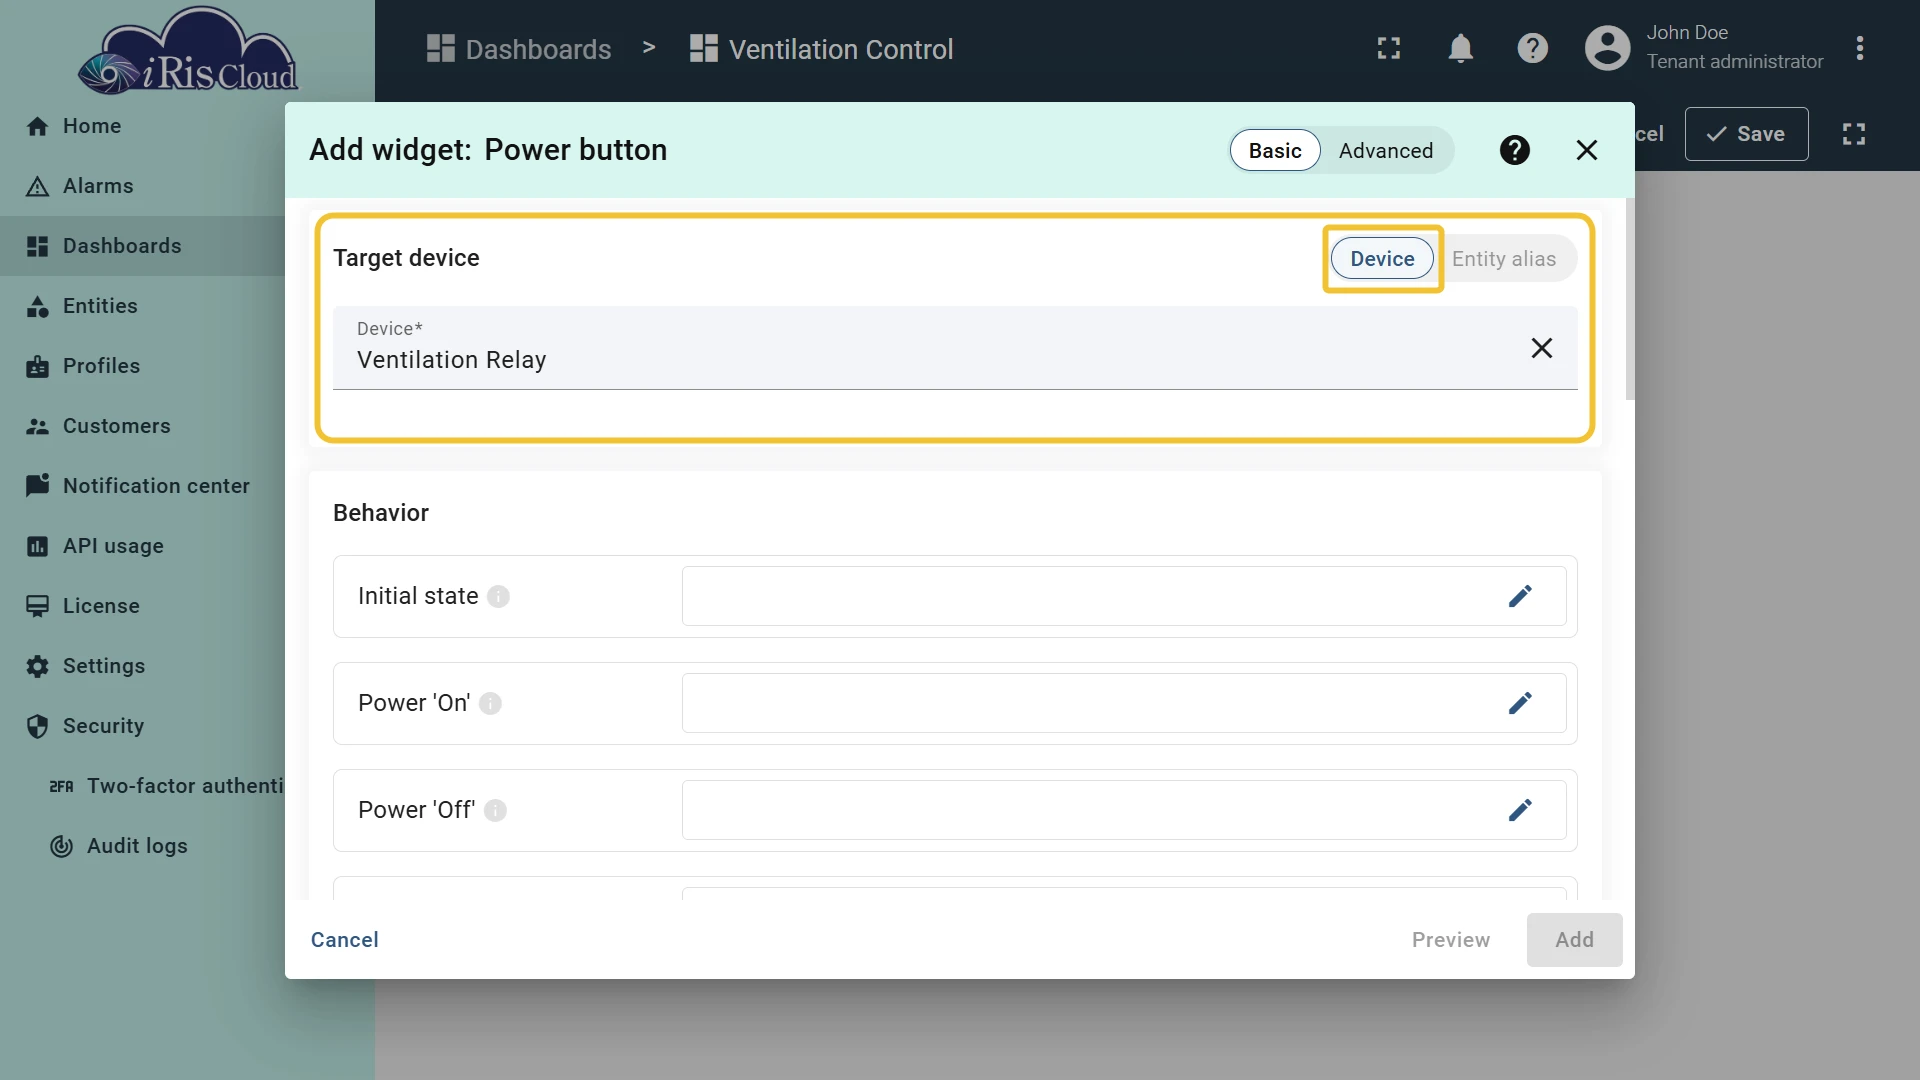Image resolution: width=1920 pixels, height=1080 pixels.
Task: Open widget help question mark icon
Action: (x=1514, y=150)
